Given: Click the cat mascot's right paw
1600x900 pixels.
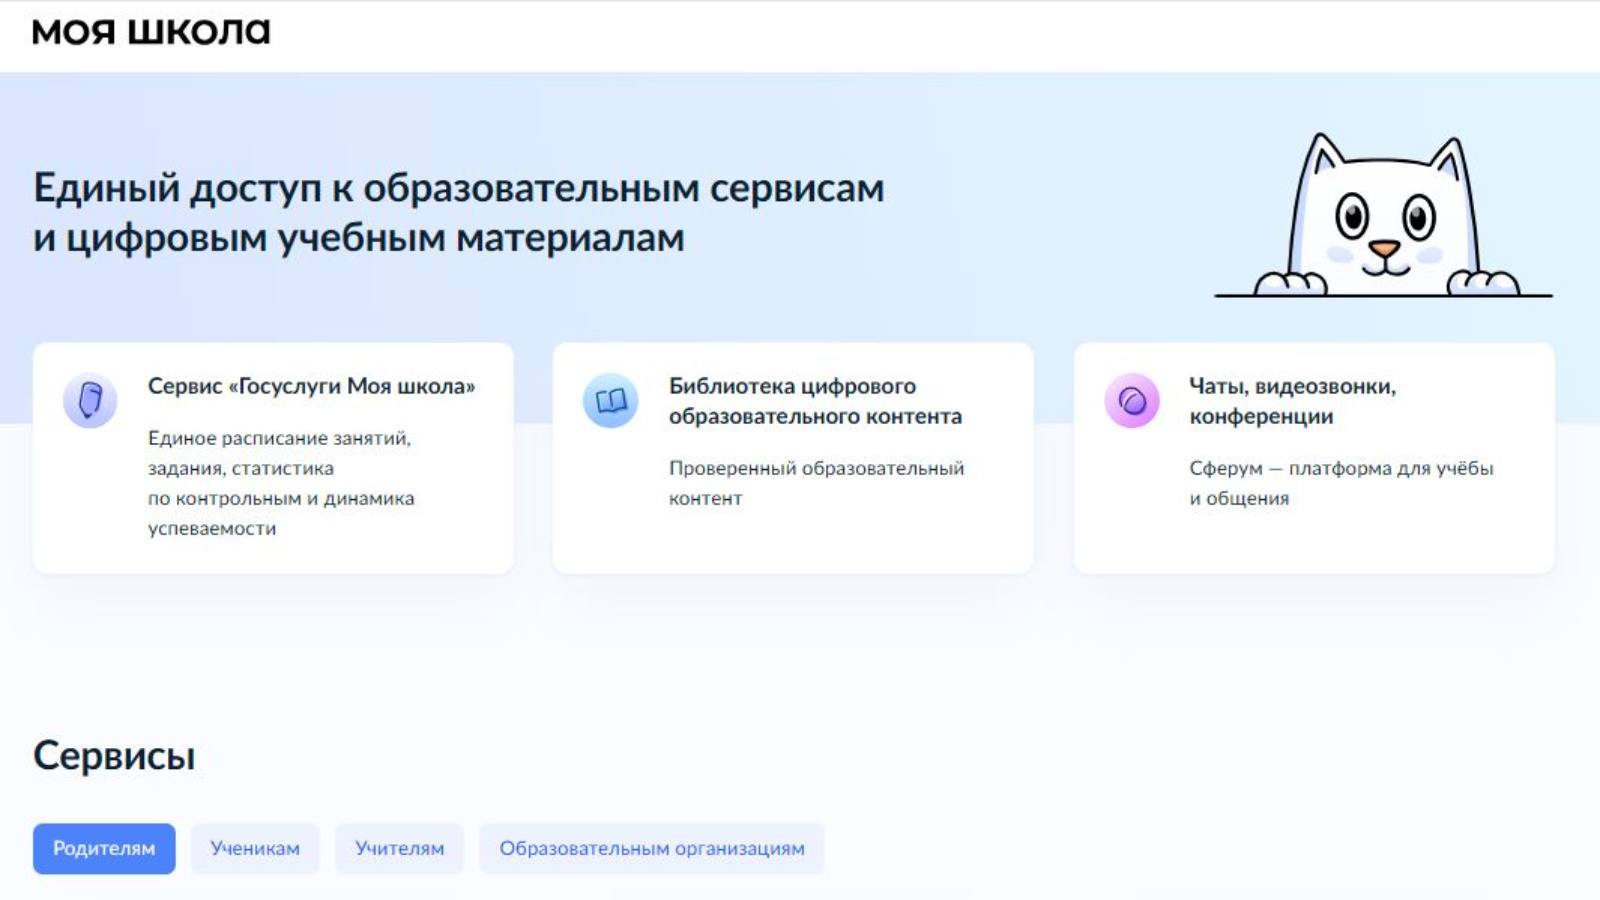Looking at the screenshot, I should click(x=1484, y=283).
